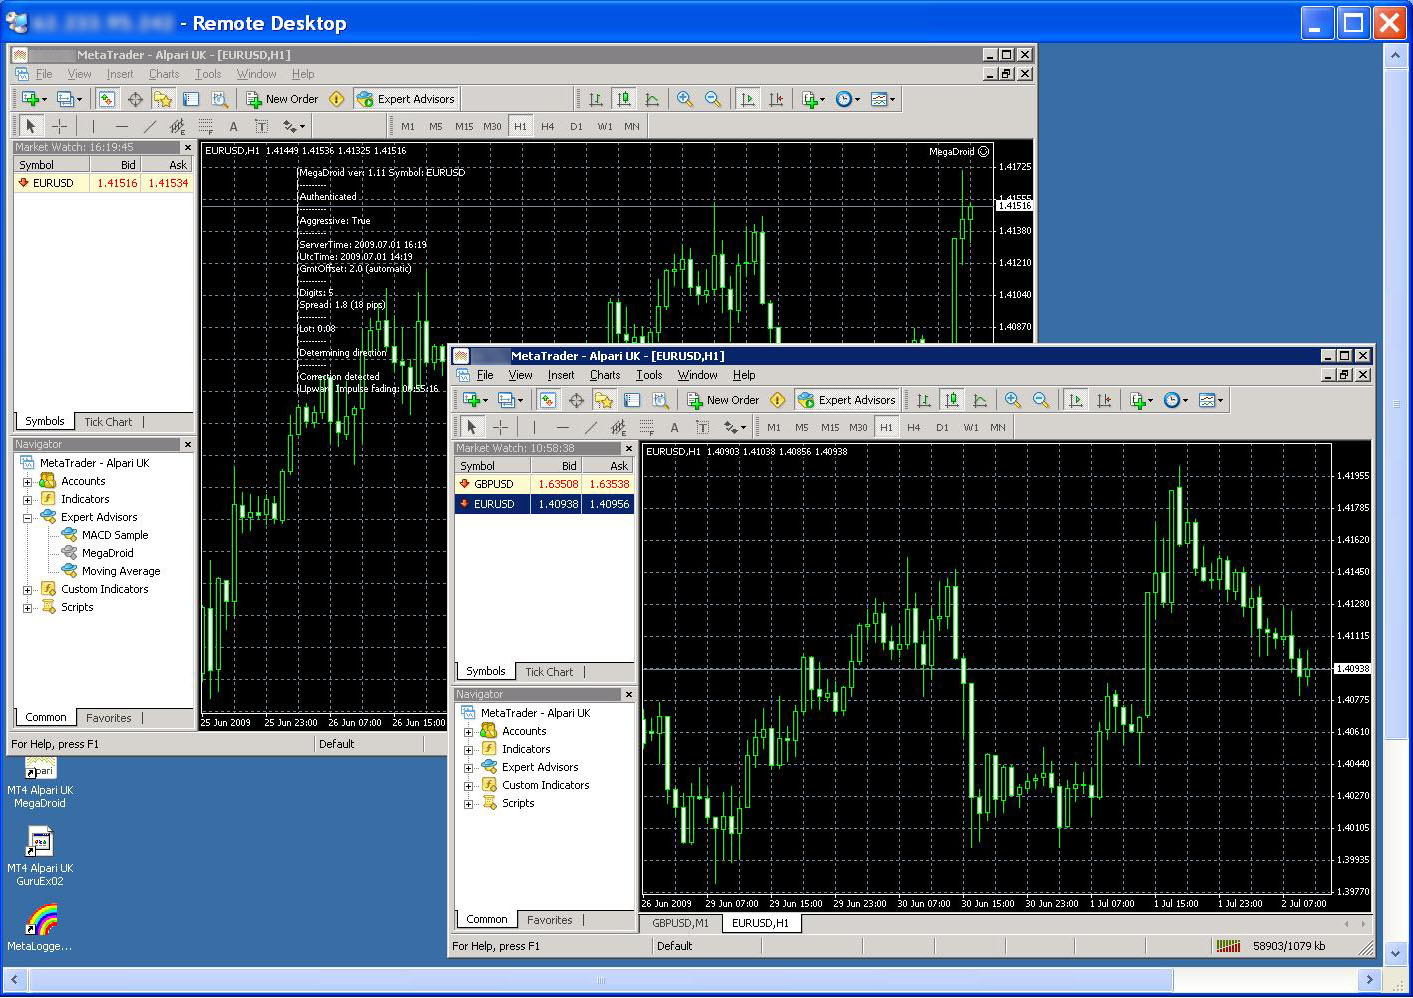Select Cursor arrow tool in front window

click(472, 427)
